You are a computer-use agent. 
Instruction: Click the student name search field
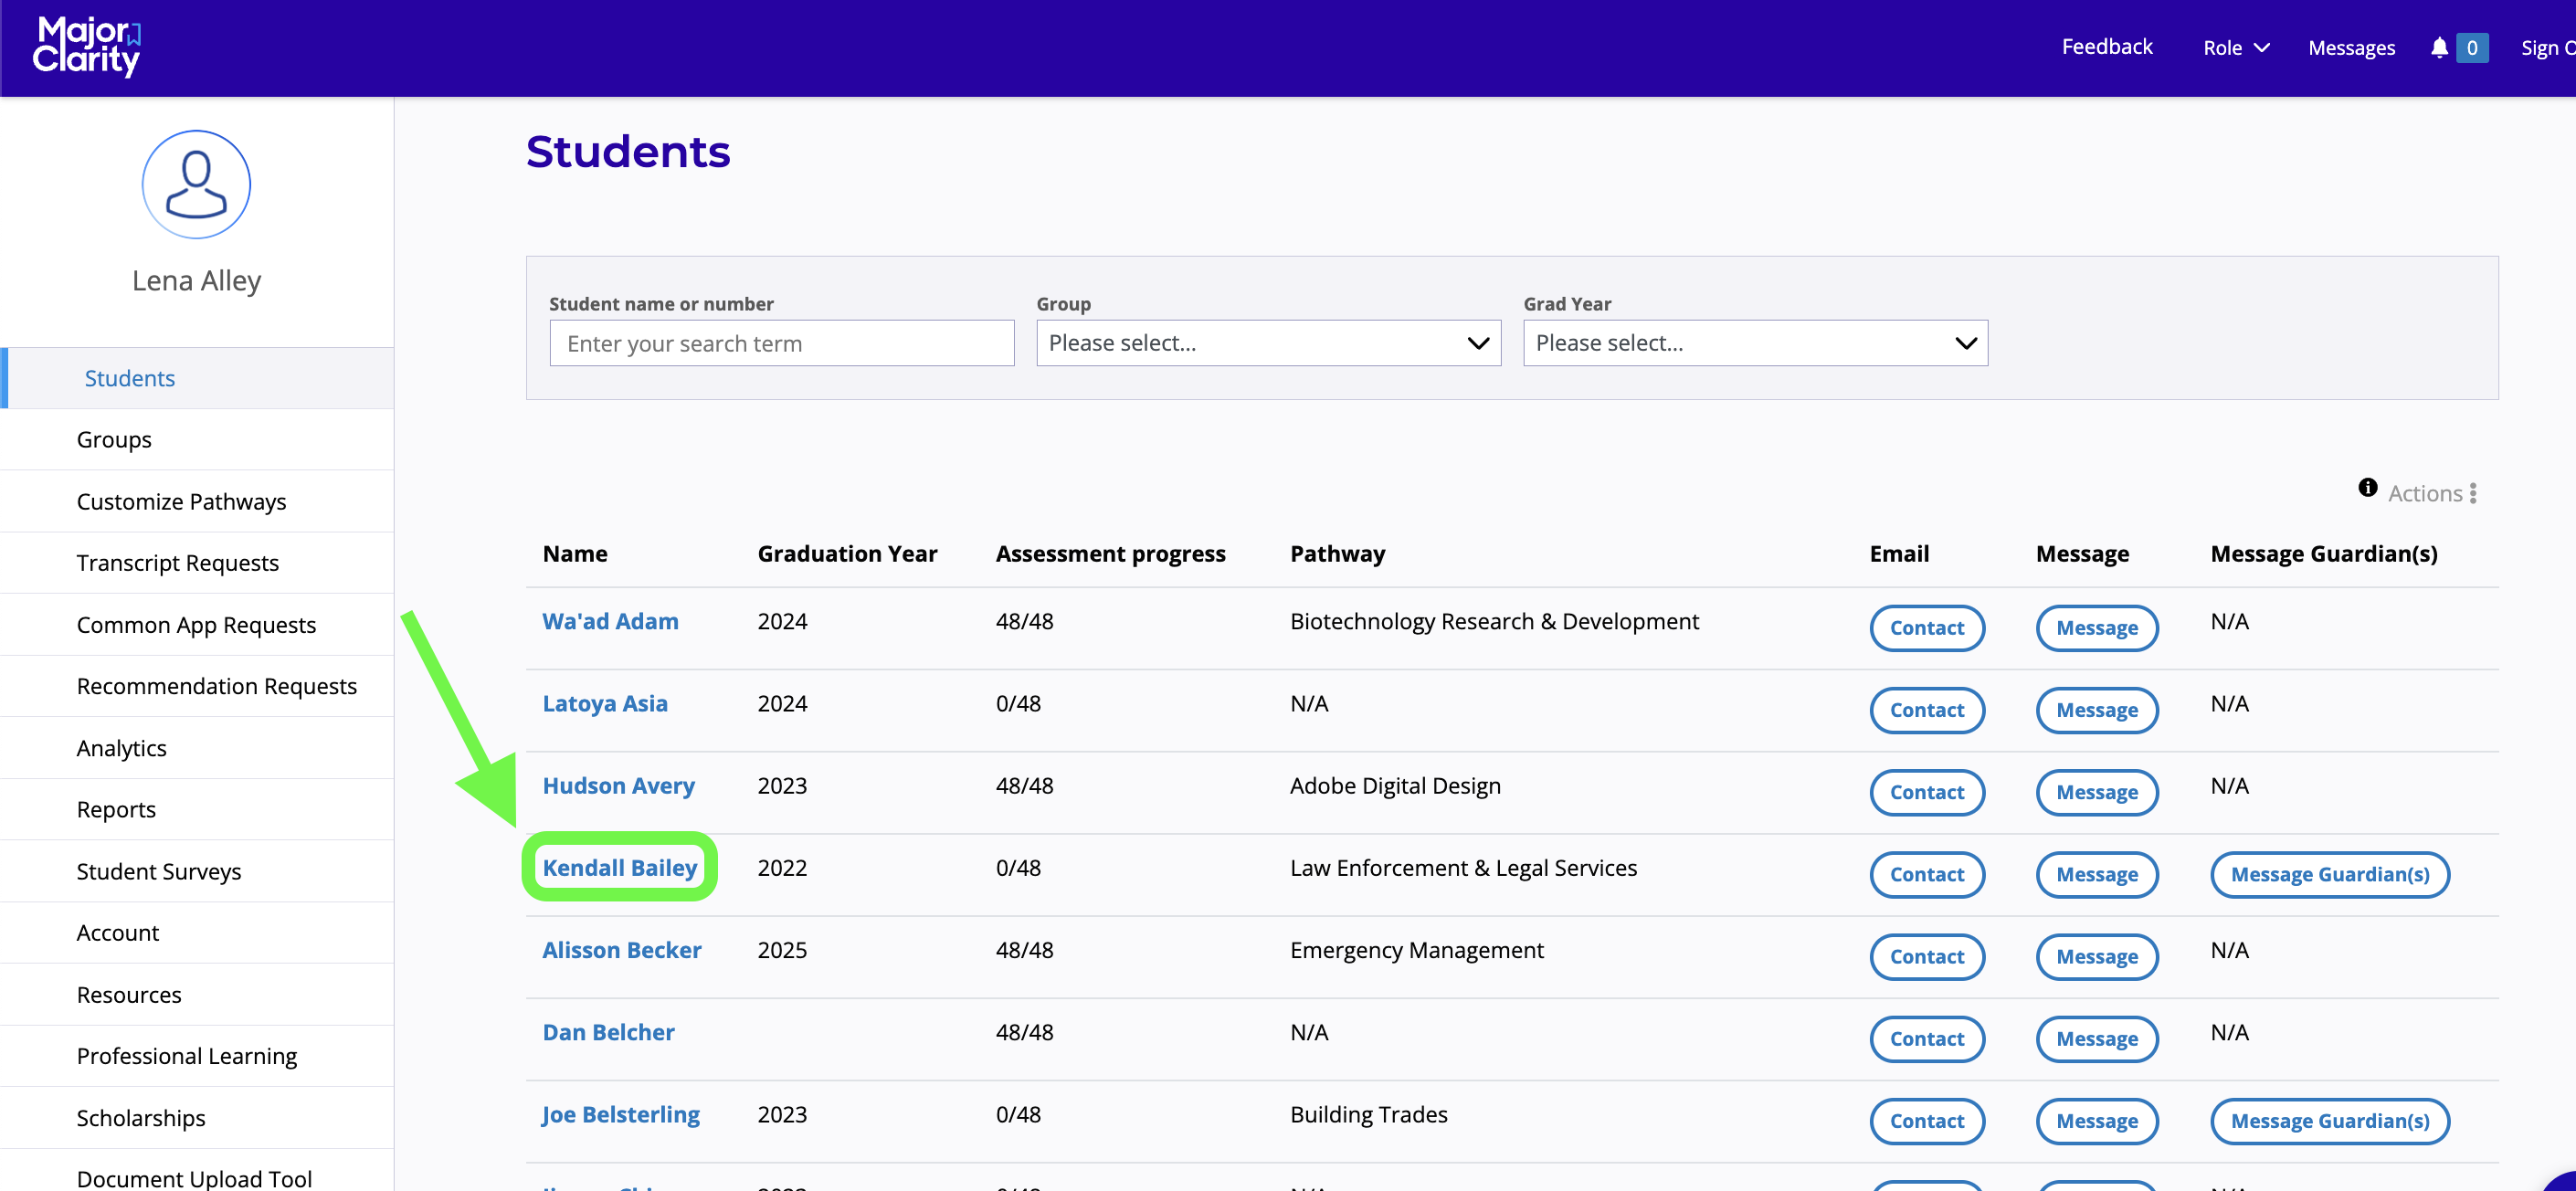[x=781, y=343]
